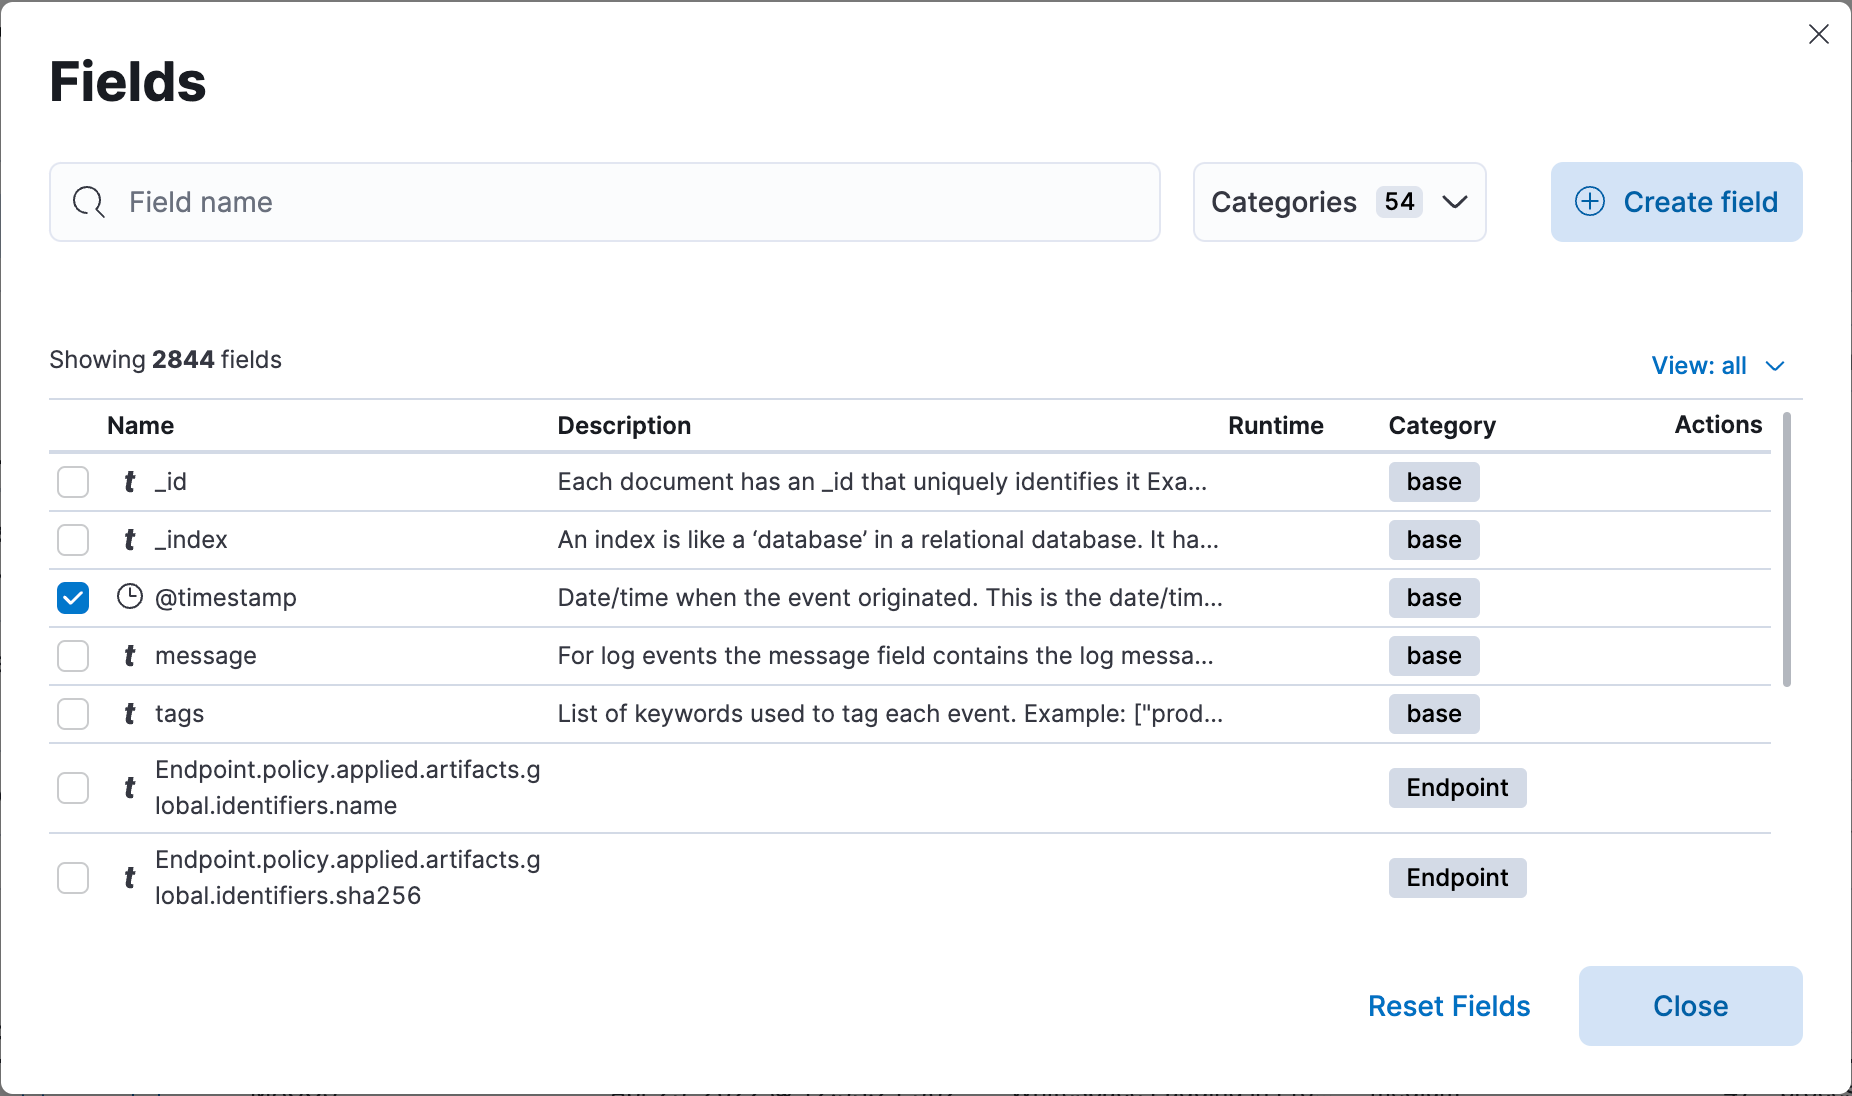1852x1096 pixels.
Task: Open the View: all dropdown
Action: pos(1718,365)
